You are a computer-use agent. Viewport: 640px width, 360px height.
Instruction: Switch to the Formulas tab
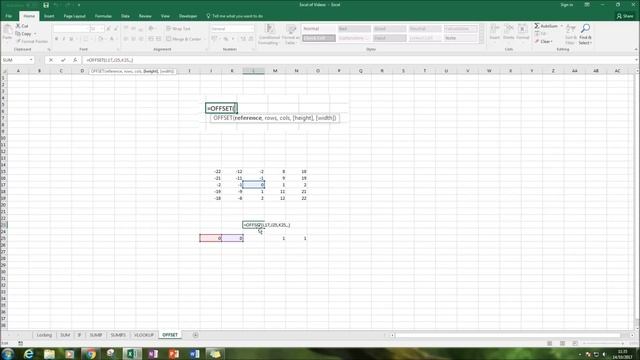coord(103,16)
